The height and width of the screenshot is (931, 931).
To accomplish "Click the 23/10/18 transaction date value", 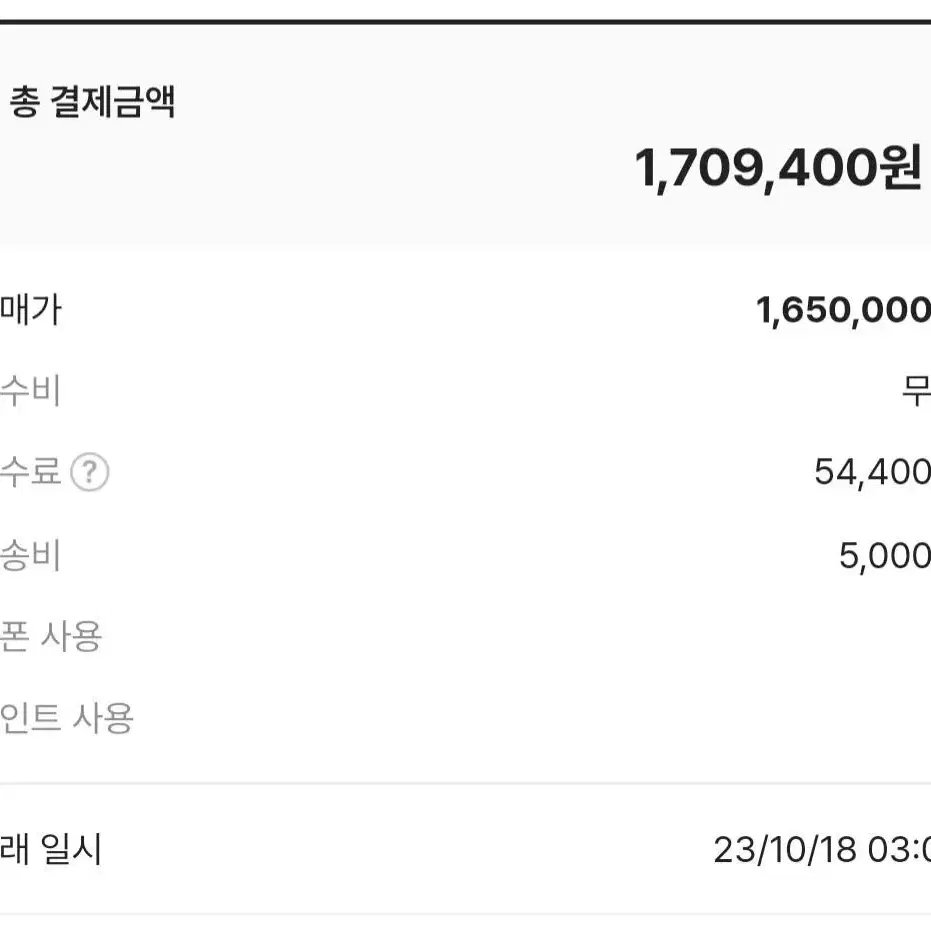I will click(822, 850).
